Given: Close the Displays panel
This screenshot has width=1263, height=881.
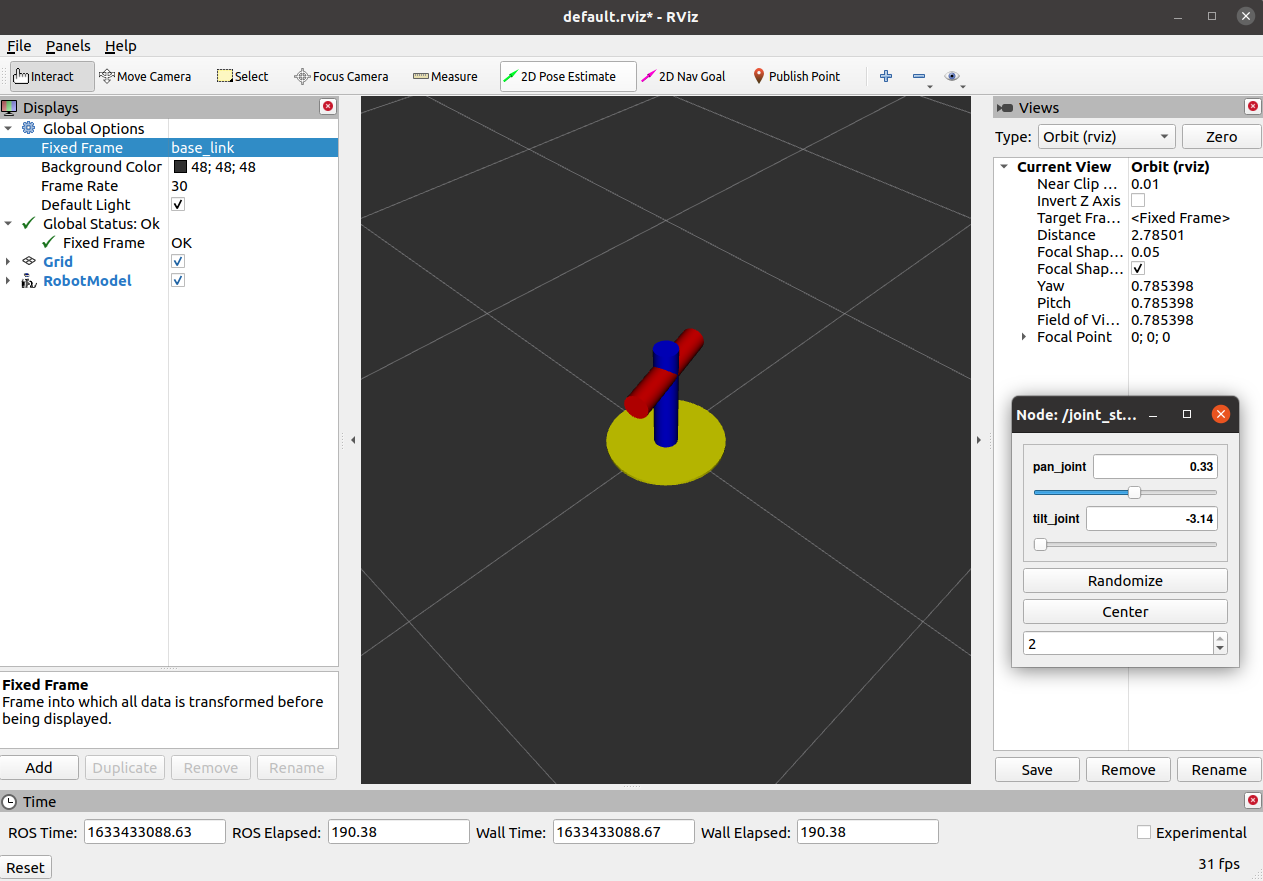Looking at the screenshot, I should (x=328, y=107).
